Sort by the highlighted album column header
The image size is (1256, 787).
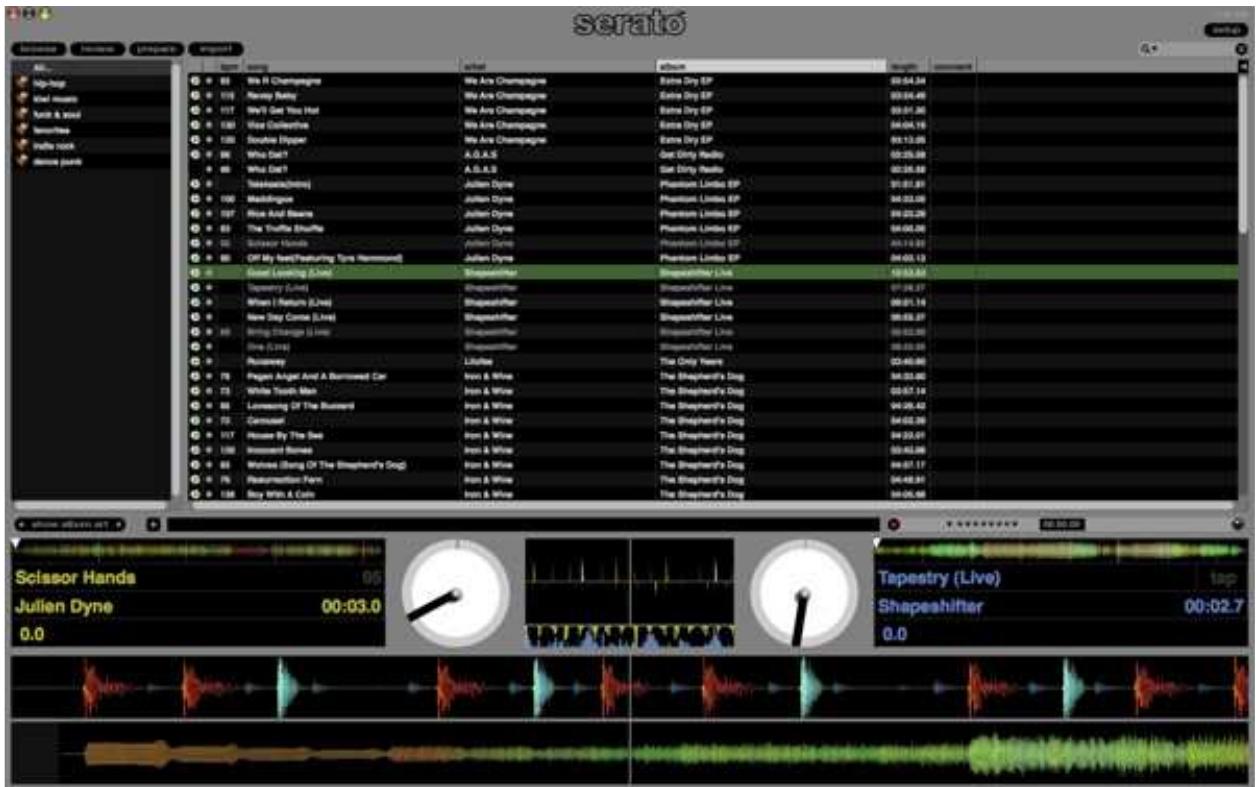point(771,66)
